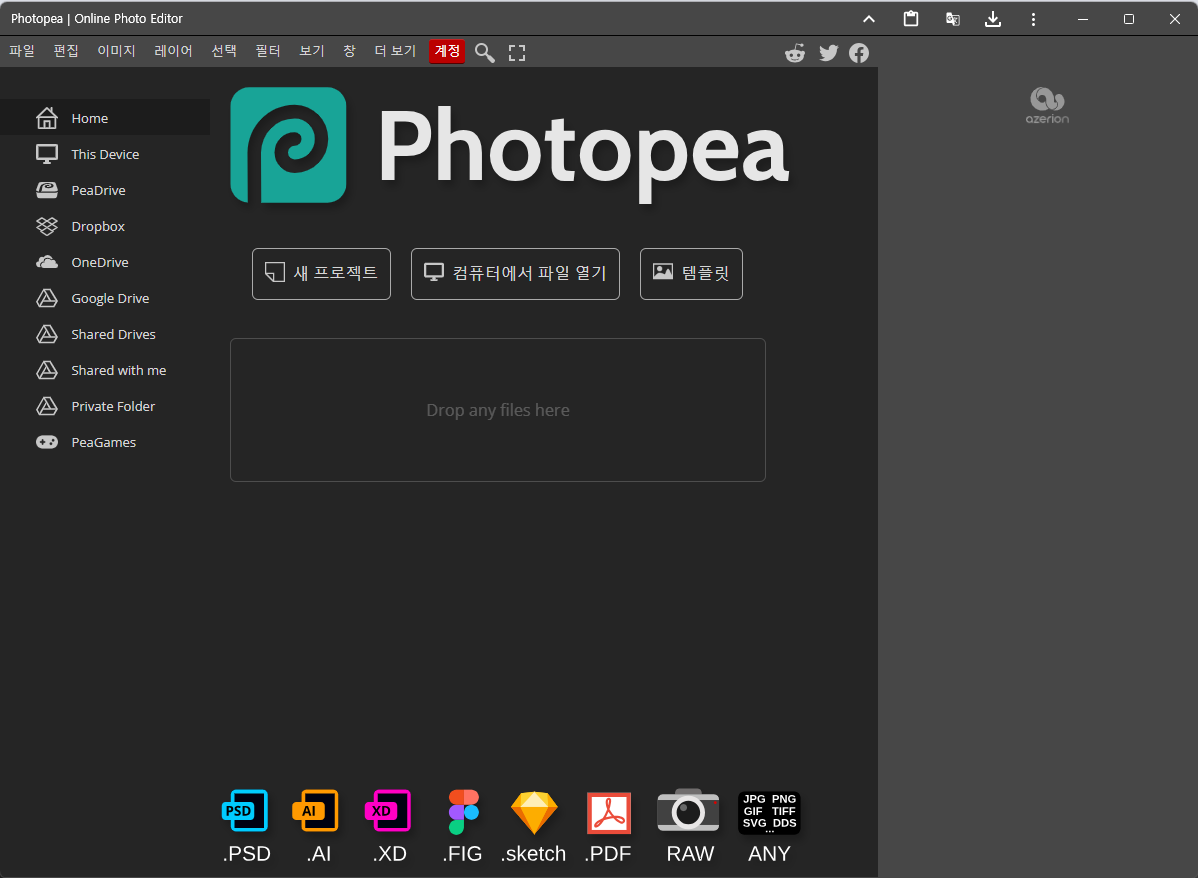Click the This Device monitor icon
This screenshot has width=1198, height=878.
click(x=47, y=154)
